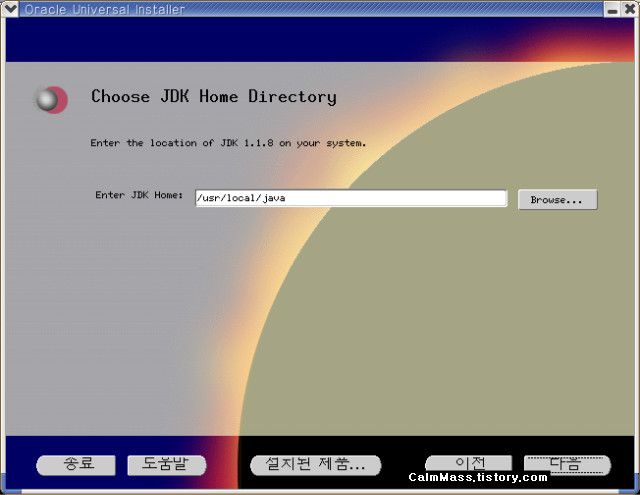This screenshot has width=640, height=495.
Task: Proceed with the 다음 (Next) button
Action: (567, 465)
